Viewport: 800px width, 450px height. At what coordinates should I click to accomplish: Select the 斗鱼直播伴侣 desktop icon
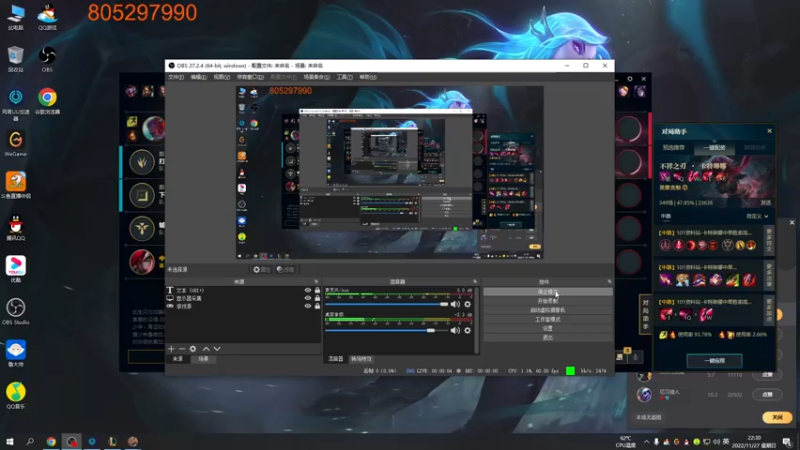(x=16, y=186)
